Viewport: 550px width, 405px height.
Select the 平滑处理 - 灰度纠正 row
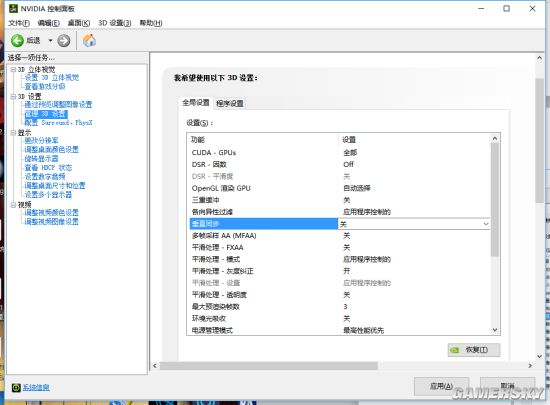coord(340,271)
